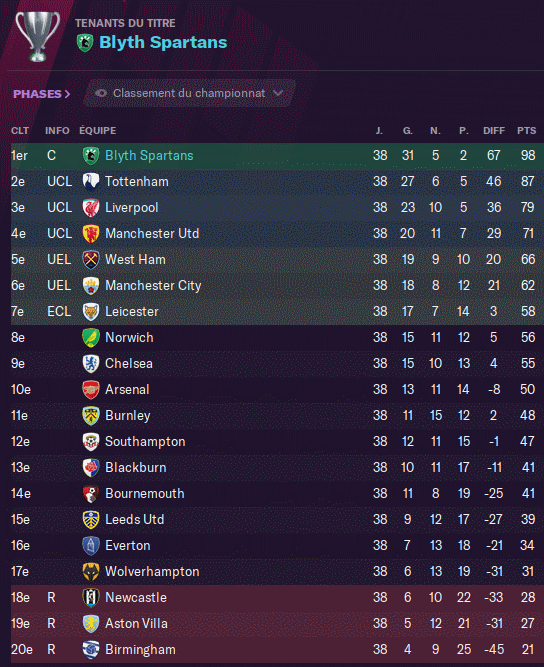Click the Tottenham club crest
Screen dimensions: 544x667
click(x=91, y=182)
